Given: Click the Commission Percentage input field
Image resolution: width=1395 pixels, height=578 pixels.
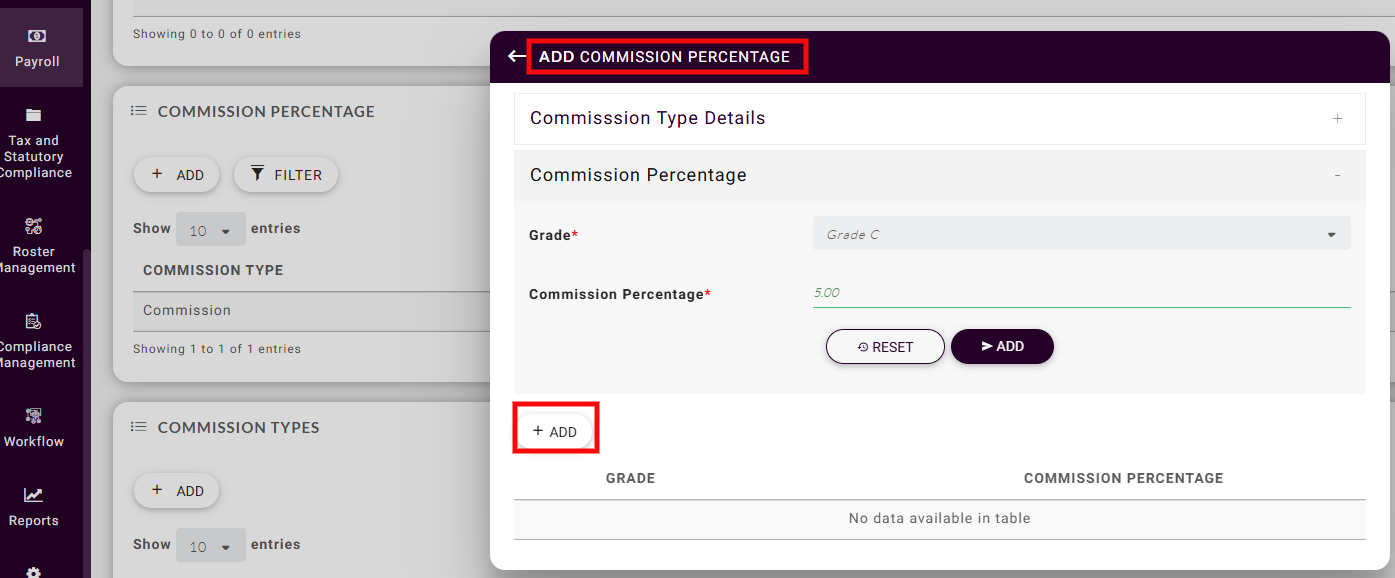Looking at the screenshot, I should (1081, 294).
